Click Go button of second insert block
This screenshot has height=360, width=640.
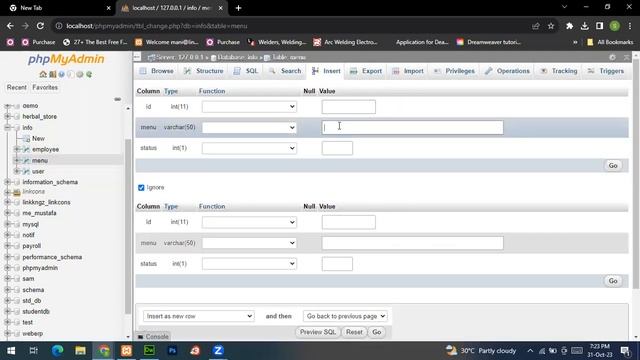point(613,281)
